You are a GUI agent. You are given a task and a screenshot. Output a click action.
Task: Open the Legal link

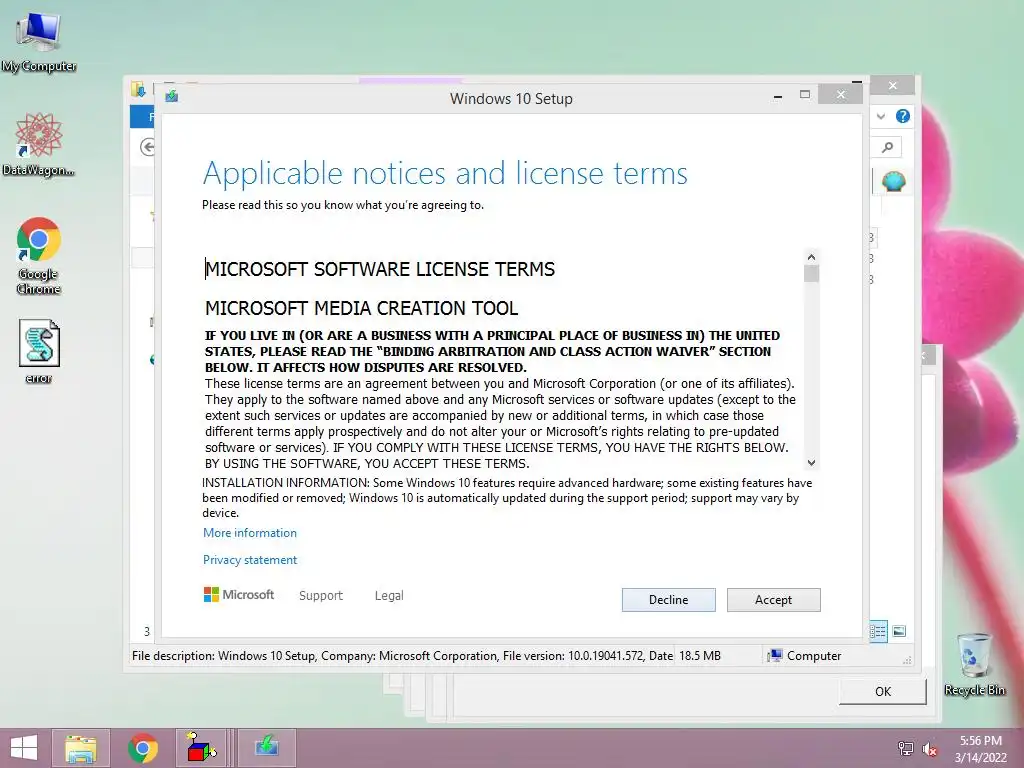(x=389, y=596)
